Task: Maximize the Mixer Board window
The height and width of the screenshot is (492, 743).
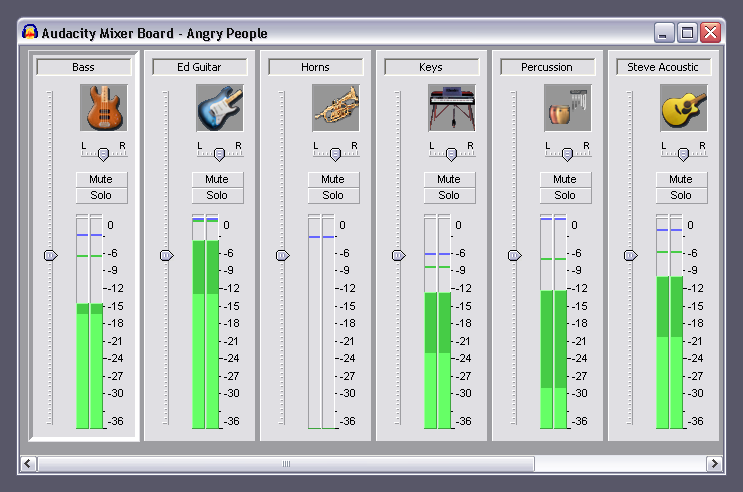Action: click(x=687, y=33)
